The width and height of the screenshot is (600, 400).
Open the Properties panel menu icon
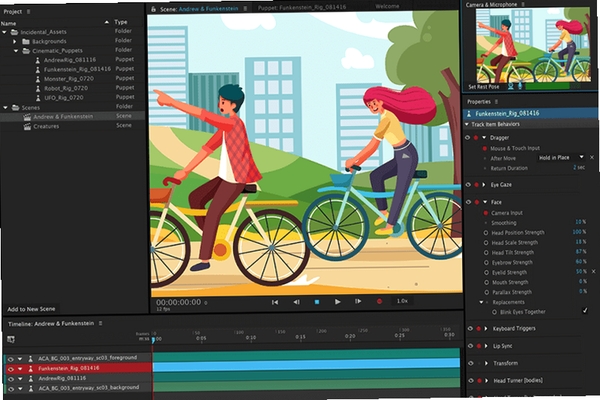click(x=496, y=102)
